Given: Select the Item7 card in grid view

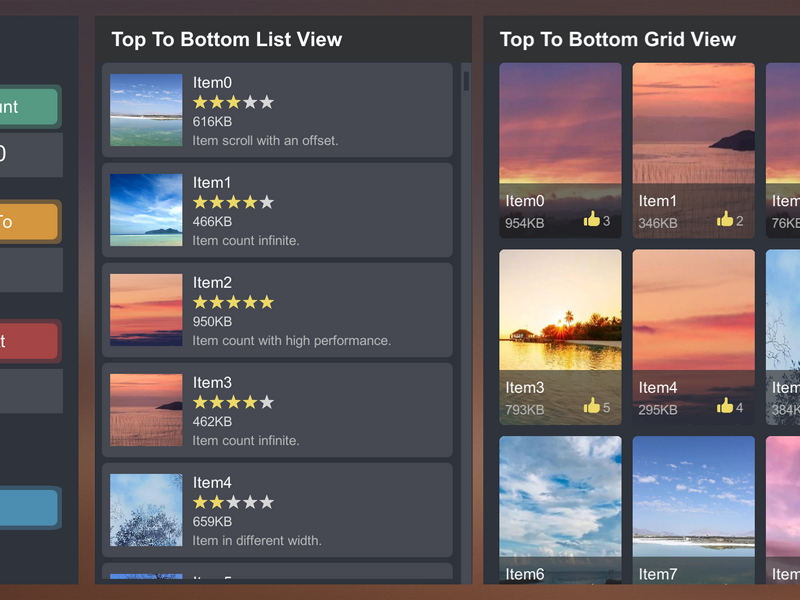Looking at the screenshot, I should 693,510.
